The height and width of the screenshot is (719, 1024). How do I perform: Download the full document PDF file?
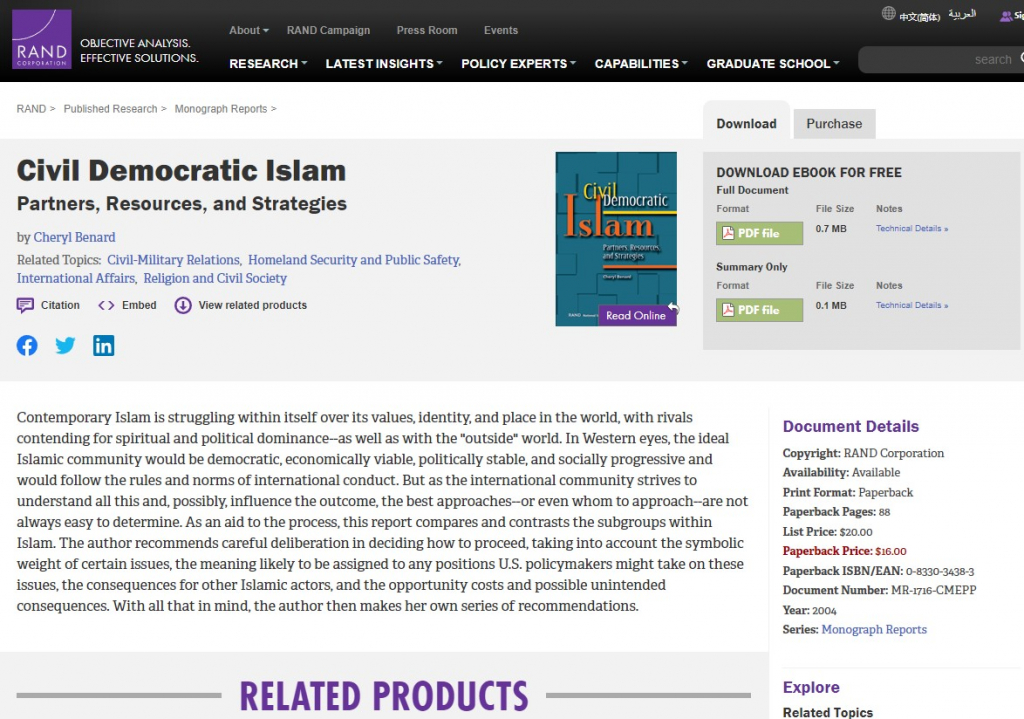pos(759,233)
